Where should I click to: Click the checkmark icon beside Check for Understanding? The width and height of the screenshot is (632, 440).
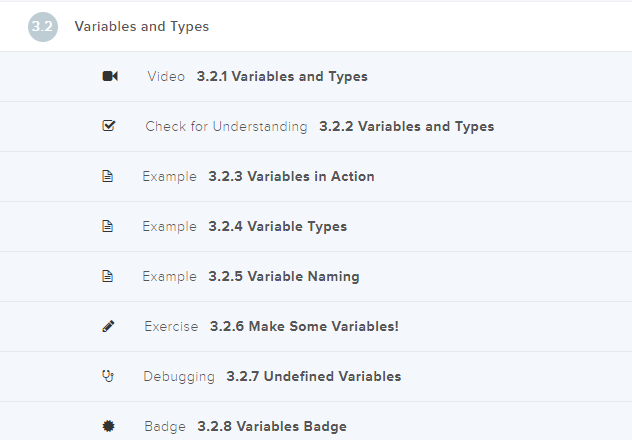(109, 127)
